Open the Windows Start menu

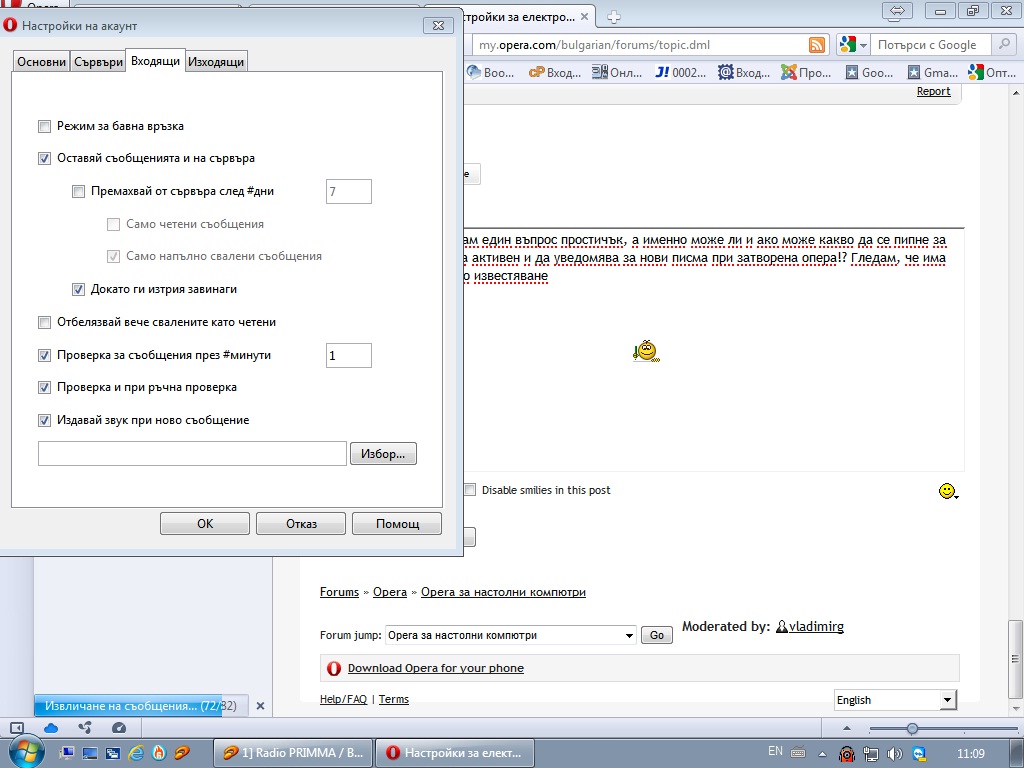pos(24,752)
